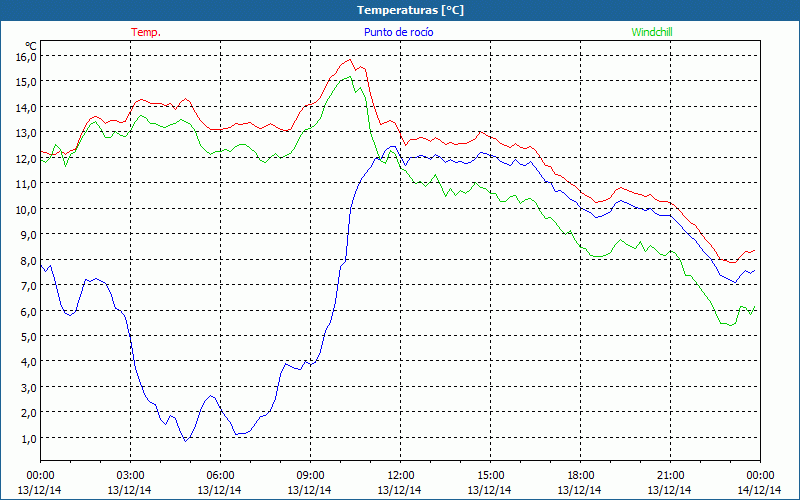Click the 2,0 y-axis value
Viewport: 800px width, 500px height.
click(28, 413)
